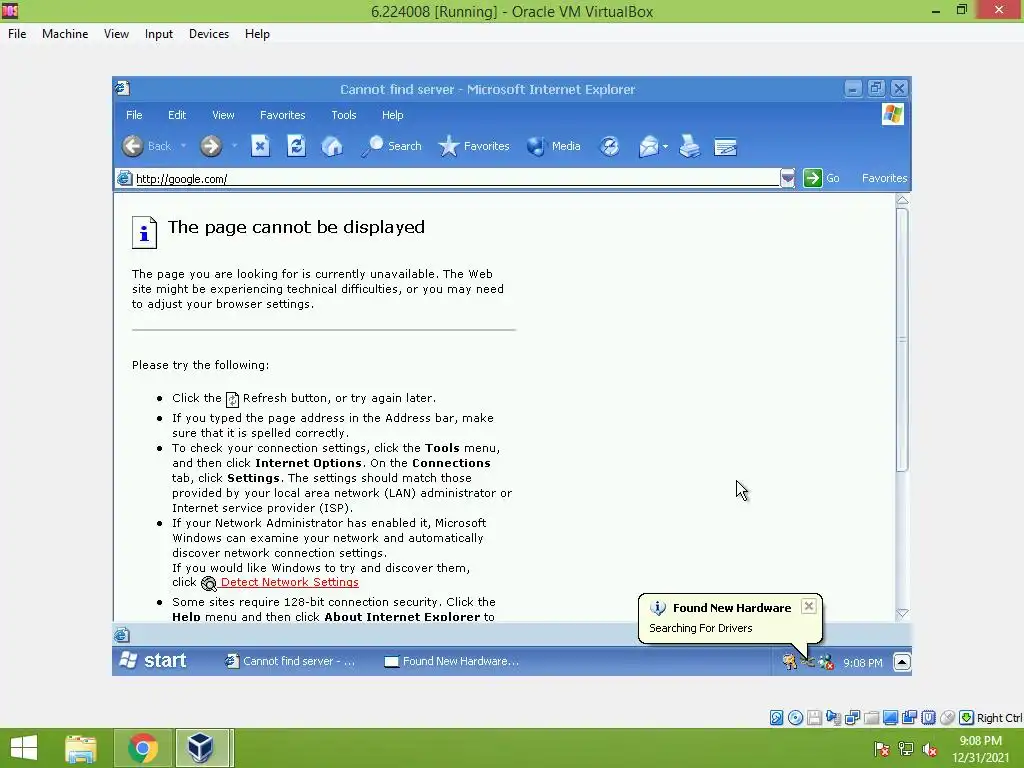Open the Search pane in IE toolbar

tap(391, 146)
